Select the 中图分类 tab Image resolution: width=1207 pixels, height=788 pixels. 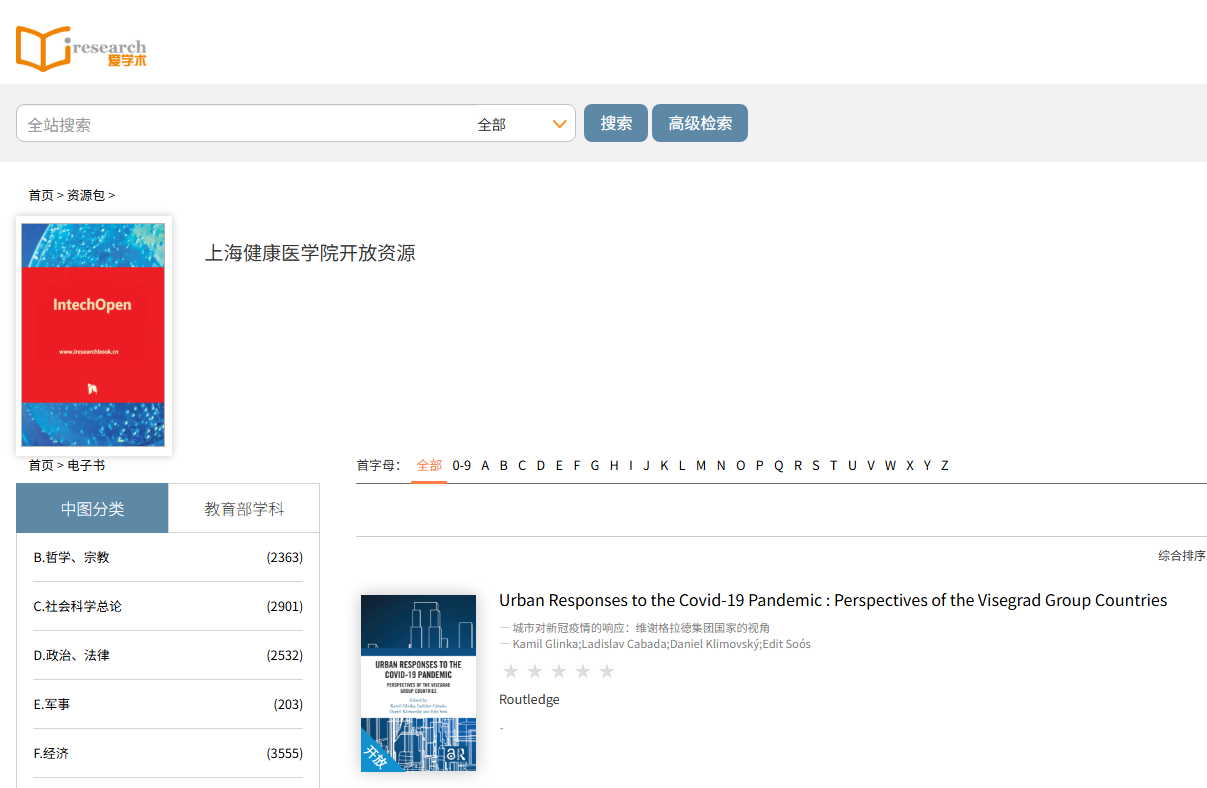point(92,509)
